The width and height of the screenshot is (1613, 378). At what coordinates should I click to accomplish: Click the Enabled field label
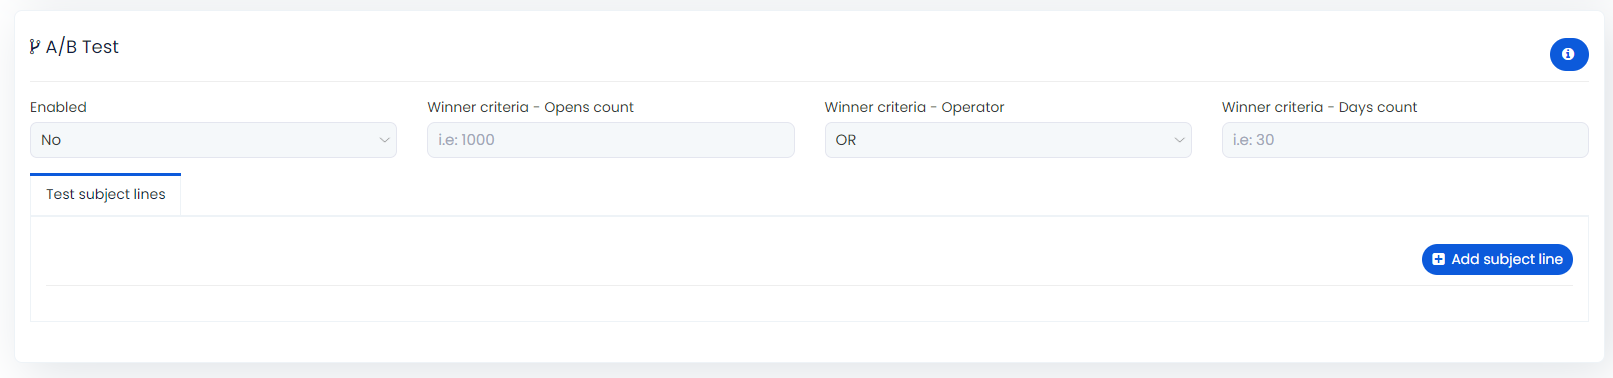click(x=58, y=107)
